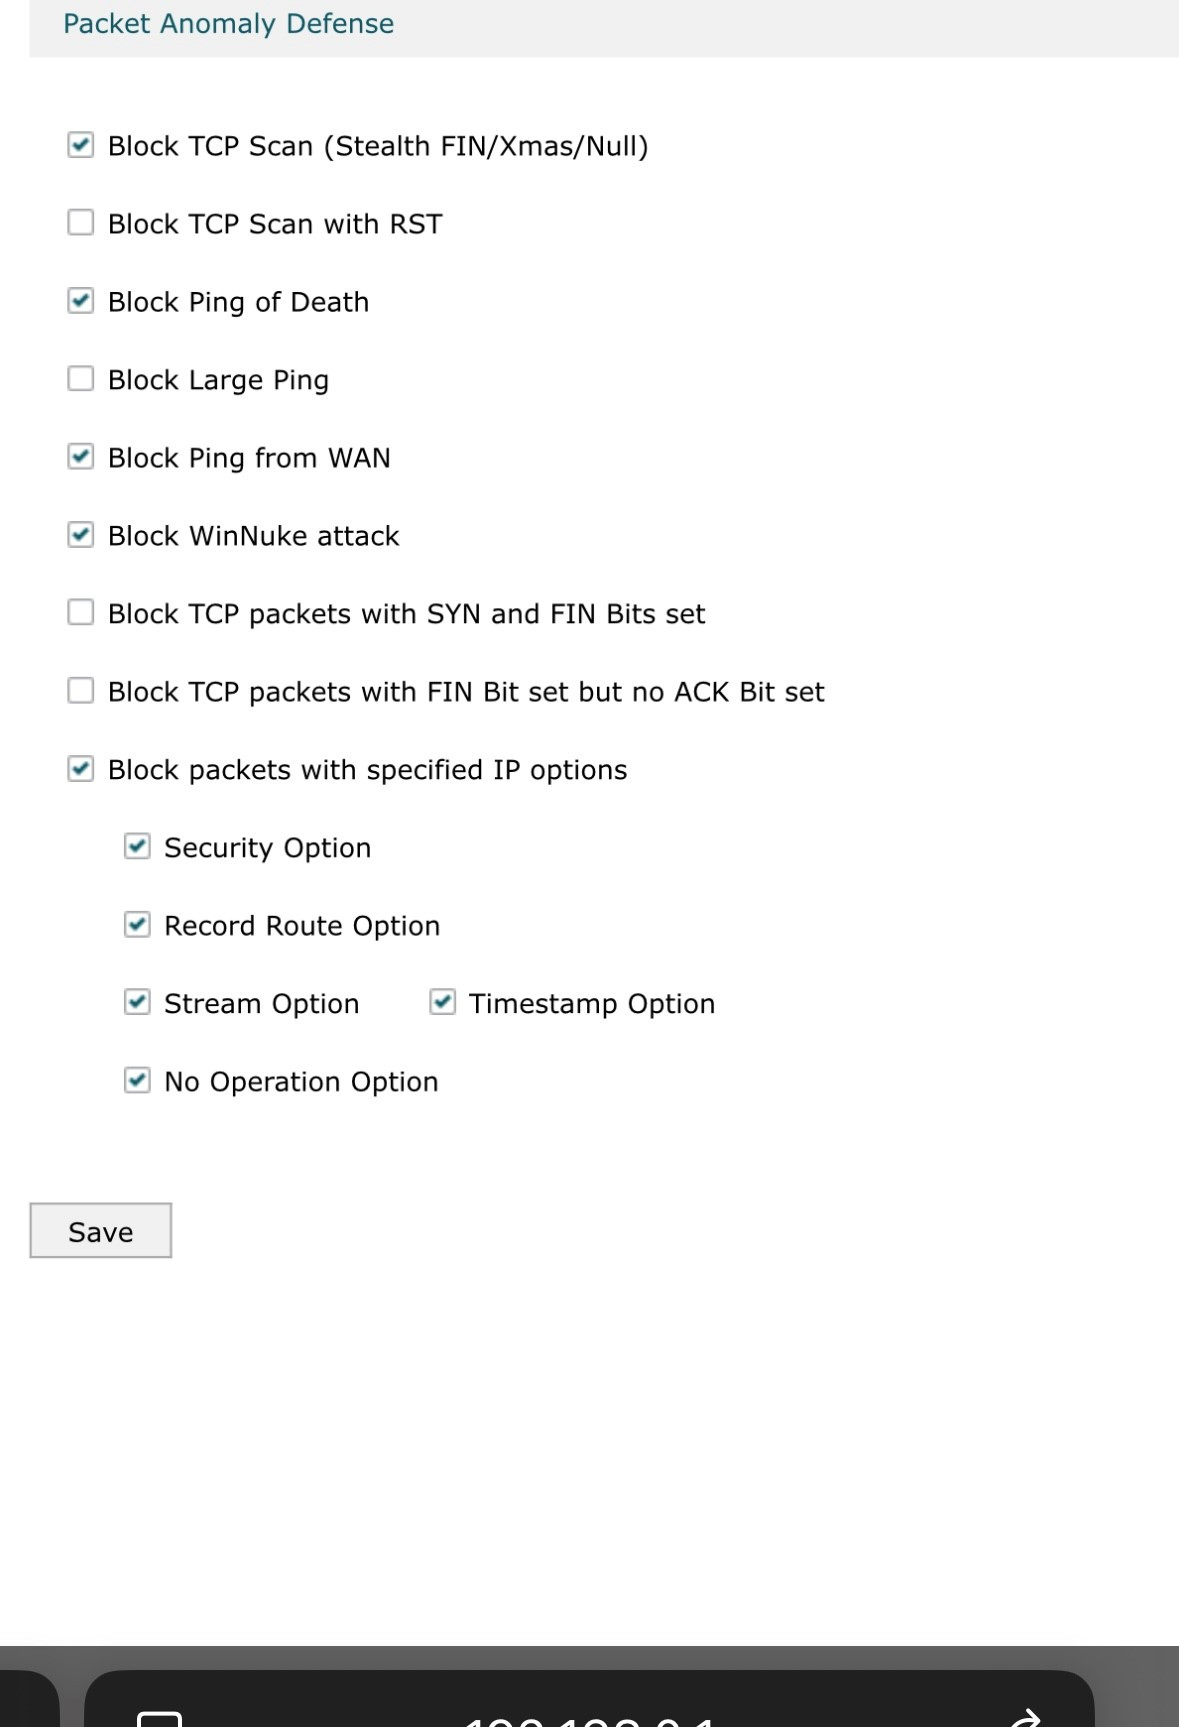The width and height of the screenshot is (1179, 1727).
Task: Uncheck the Security Option checkbox
Action: [x=137, y=847]
